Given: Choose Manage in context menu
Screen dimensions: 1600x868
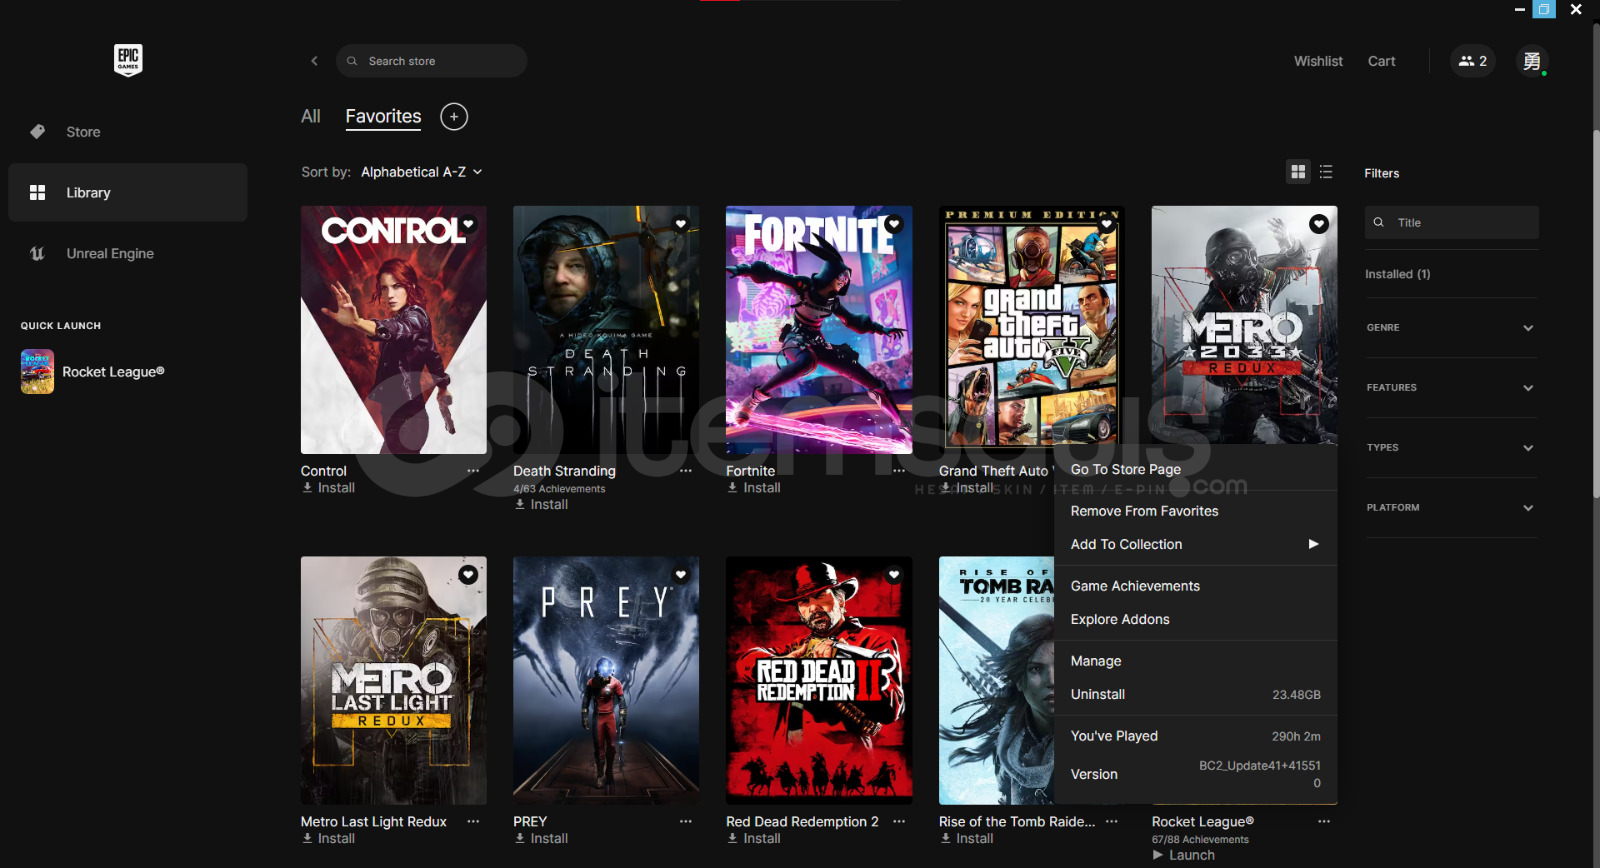Looking at the screenshot, I should pyautogui.click(x=1196, y=661).
